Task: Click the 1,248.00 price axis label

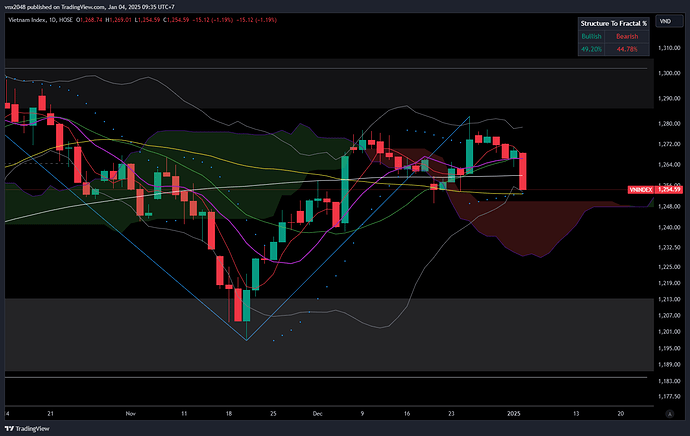Action: (x=669, y=206)
